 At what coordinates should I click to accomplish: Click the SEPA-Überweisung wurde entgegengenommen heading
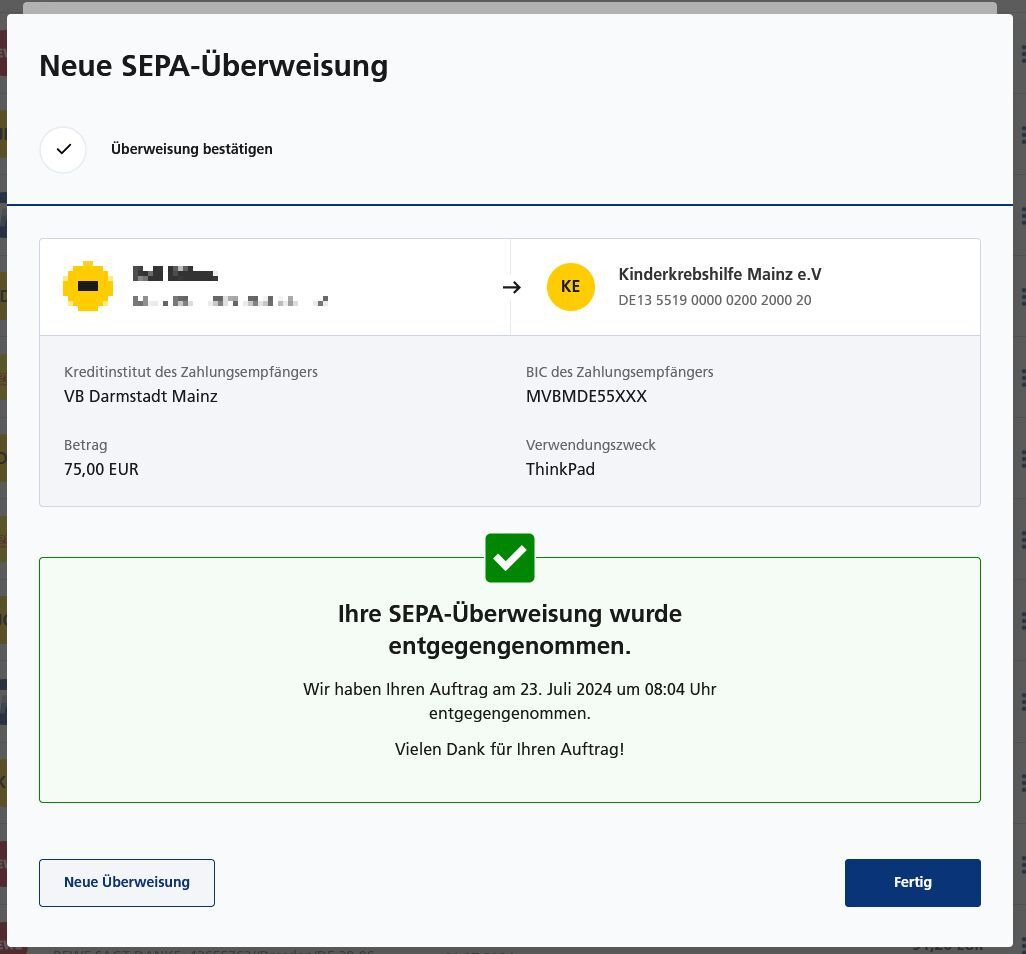point(510,629)
